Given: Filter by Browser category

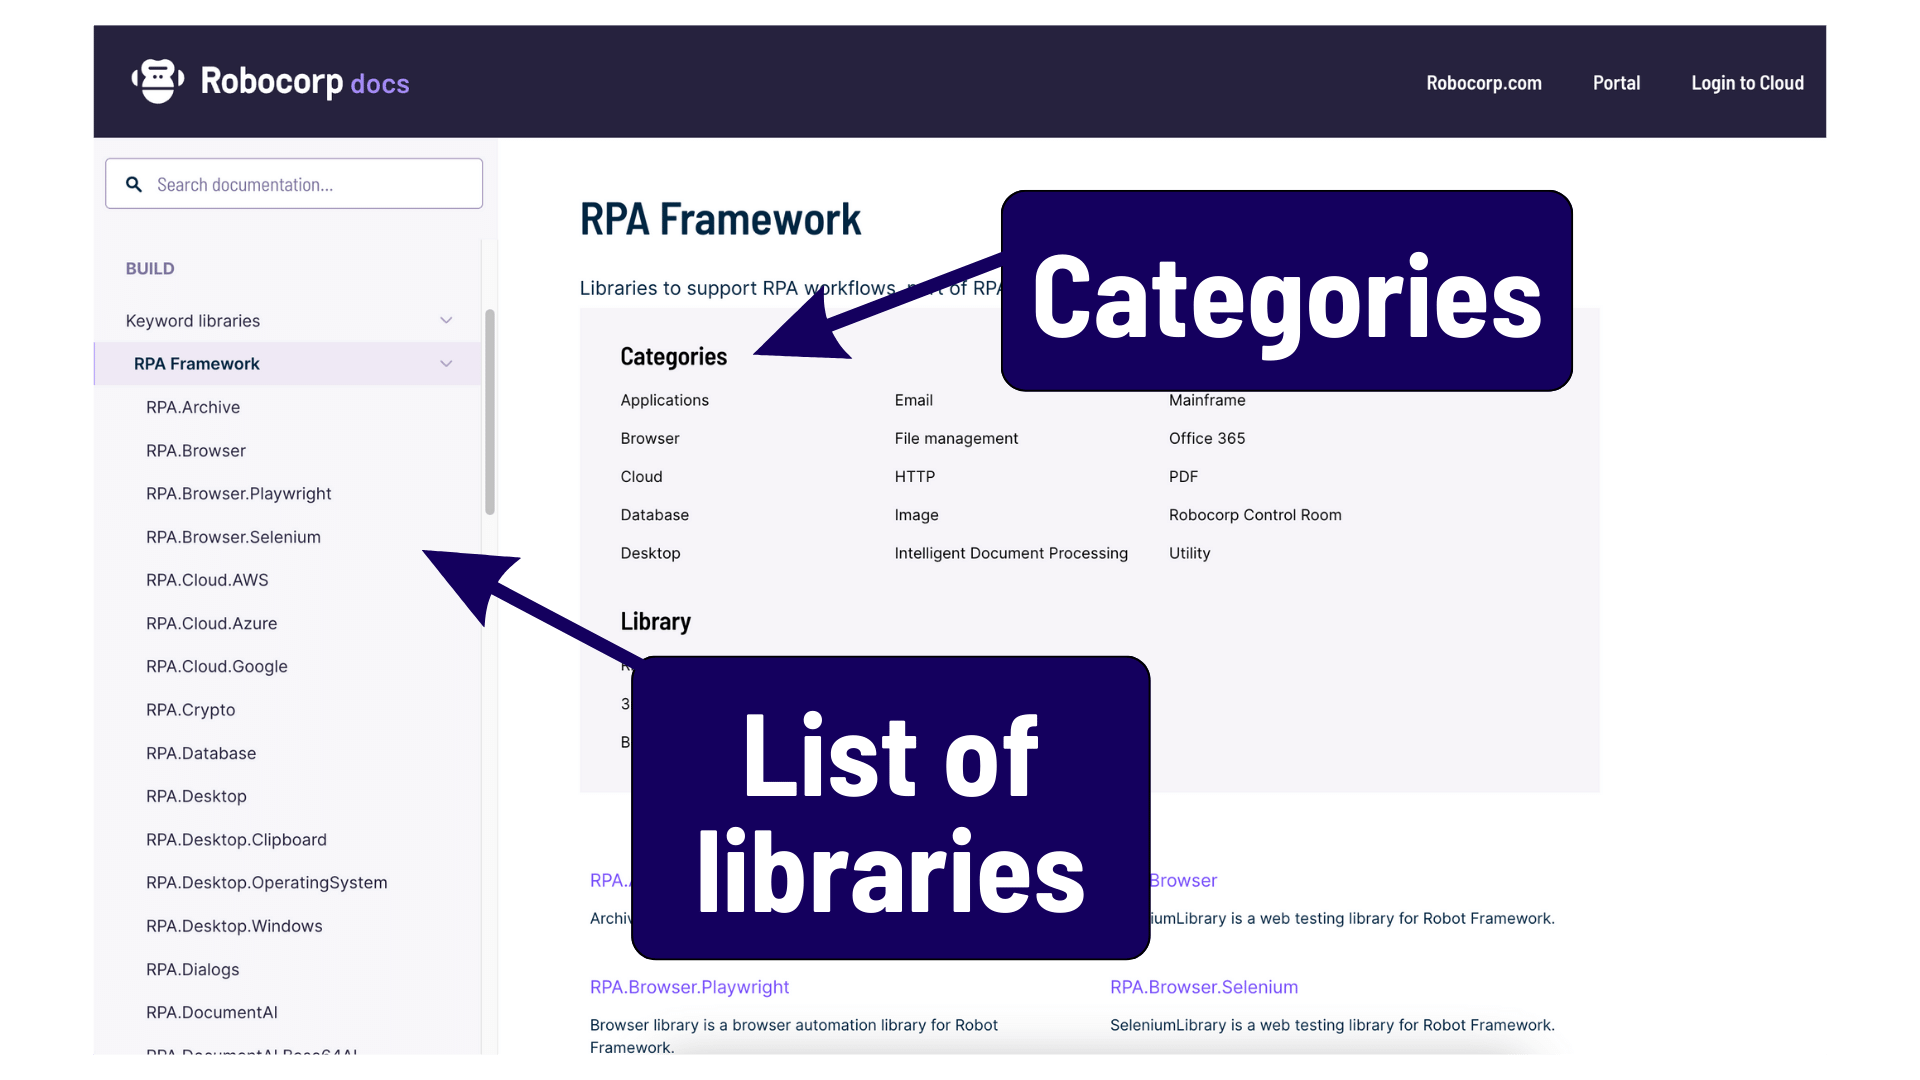Looking at the screenshot, I should pos(650,438).
